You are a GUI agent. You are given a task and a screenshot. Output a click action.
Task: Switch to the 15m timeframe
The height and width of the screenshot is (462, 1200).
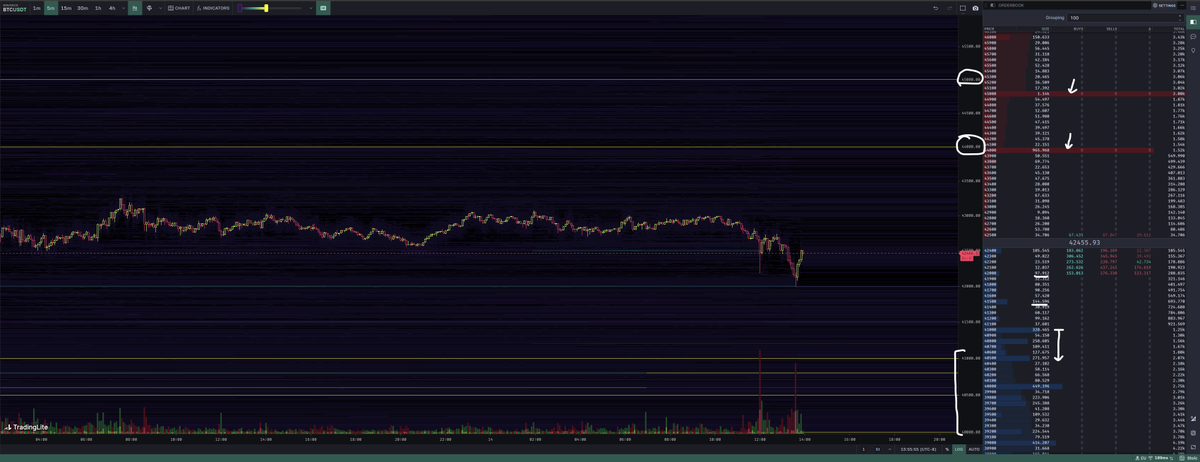(66, 8)
